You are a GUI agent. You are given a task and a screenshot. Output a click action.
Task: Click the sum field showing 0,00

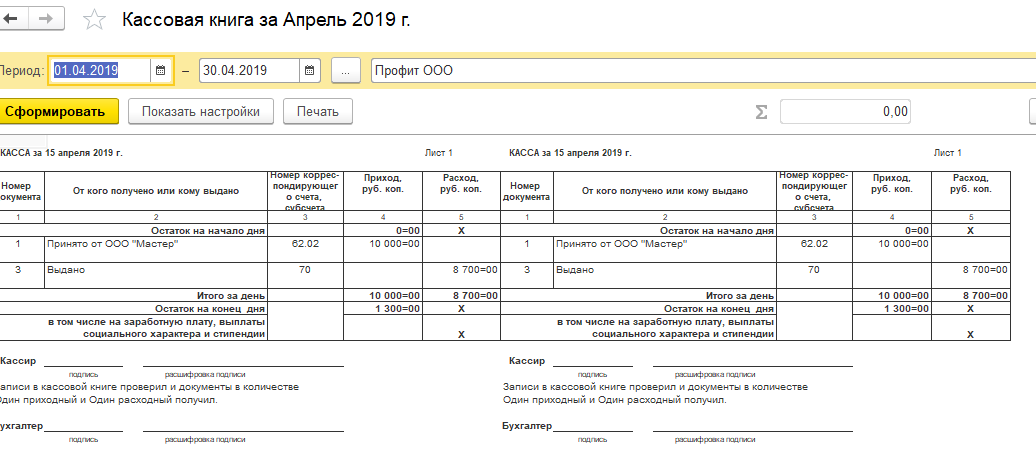[x=845, y=112]
